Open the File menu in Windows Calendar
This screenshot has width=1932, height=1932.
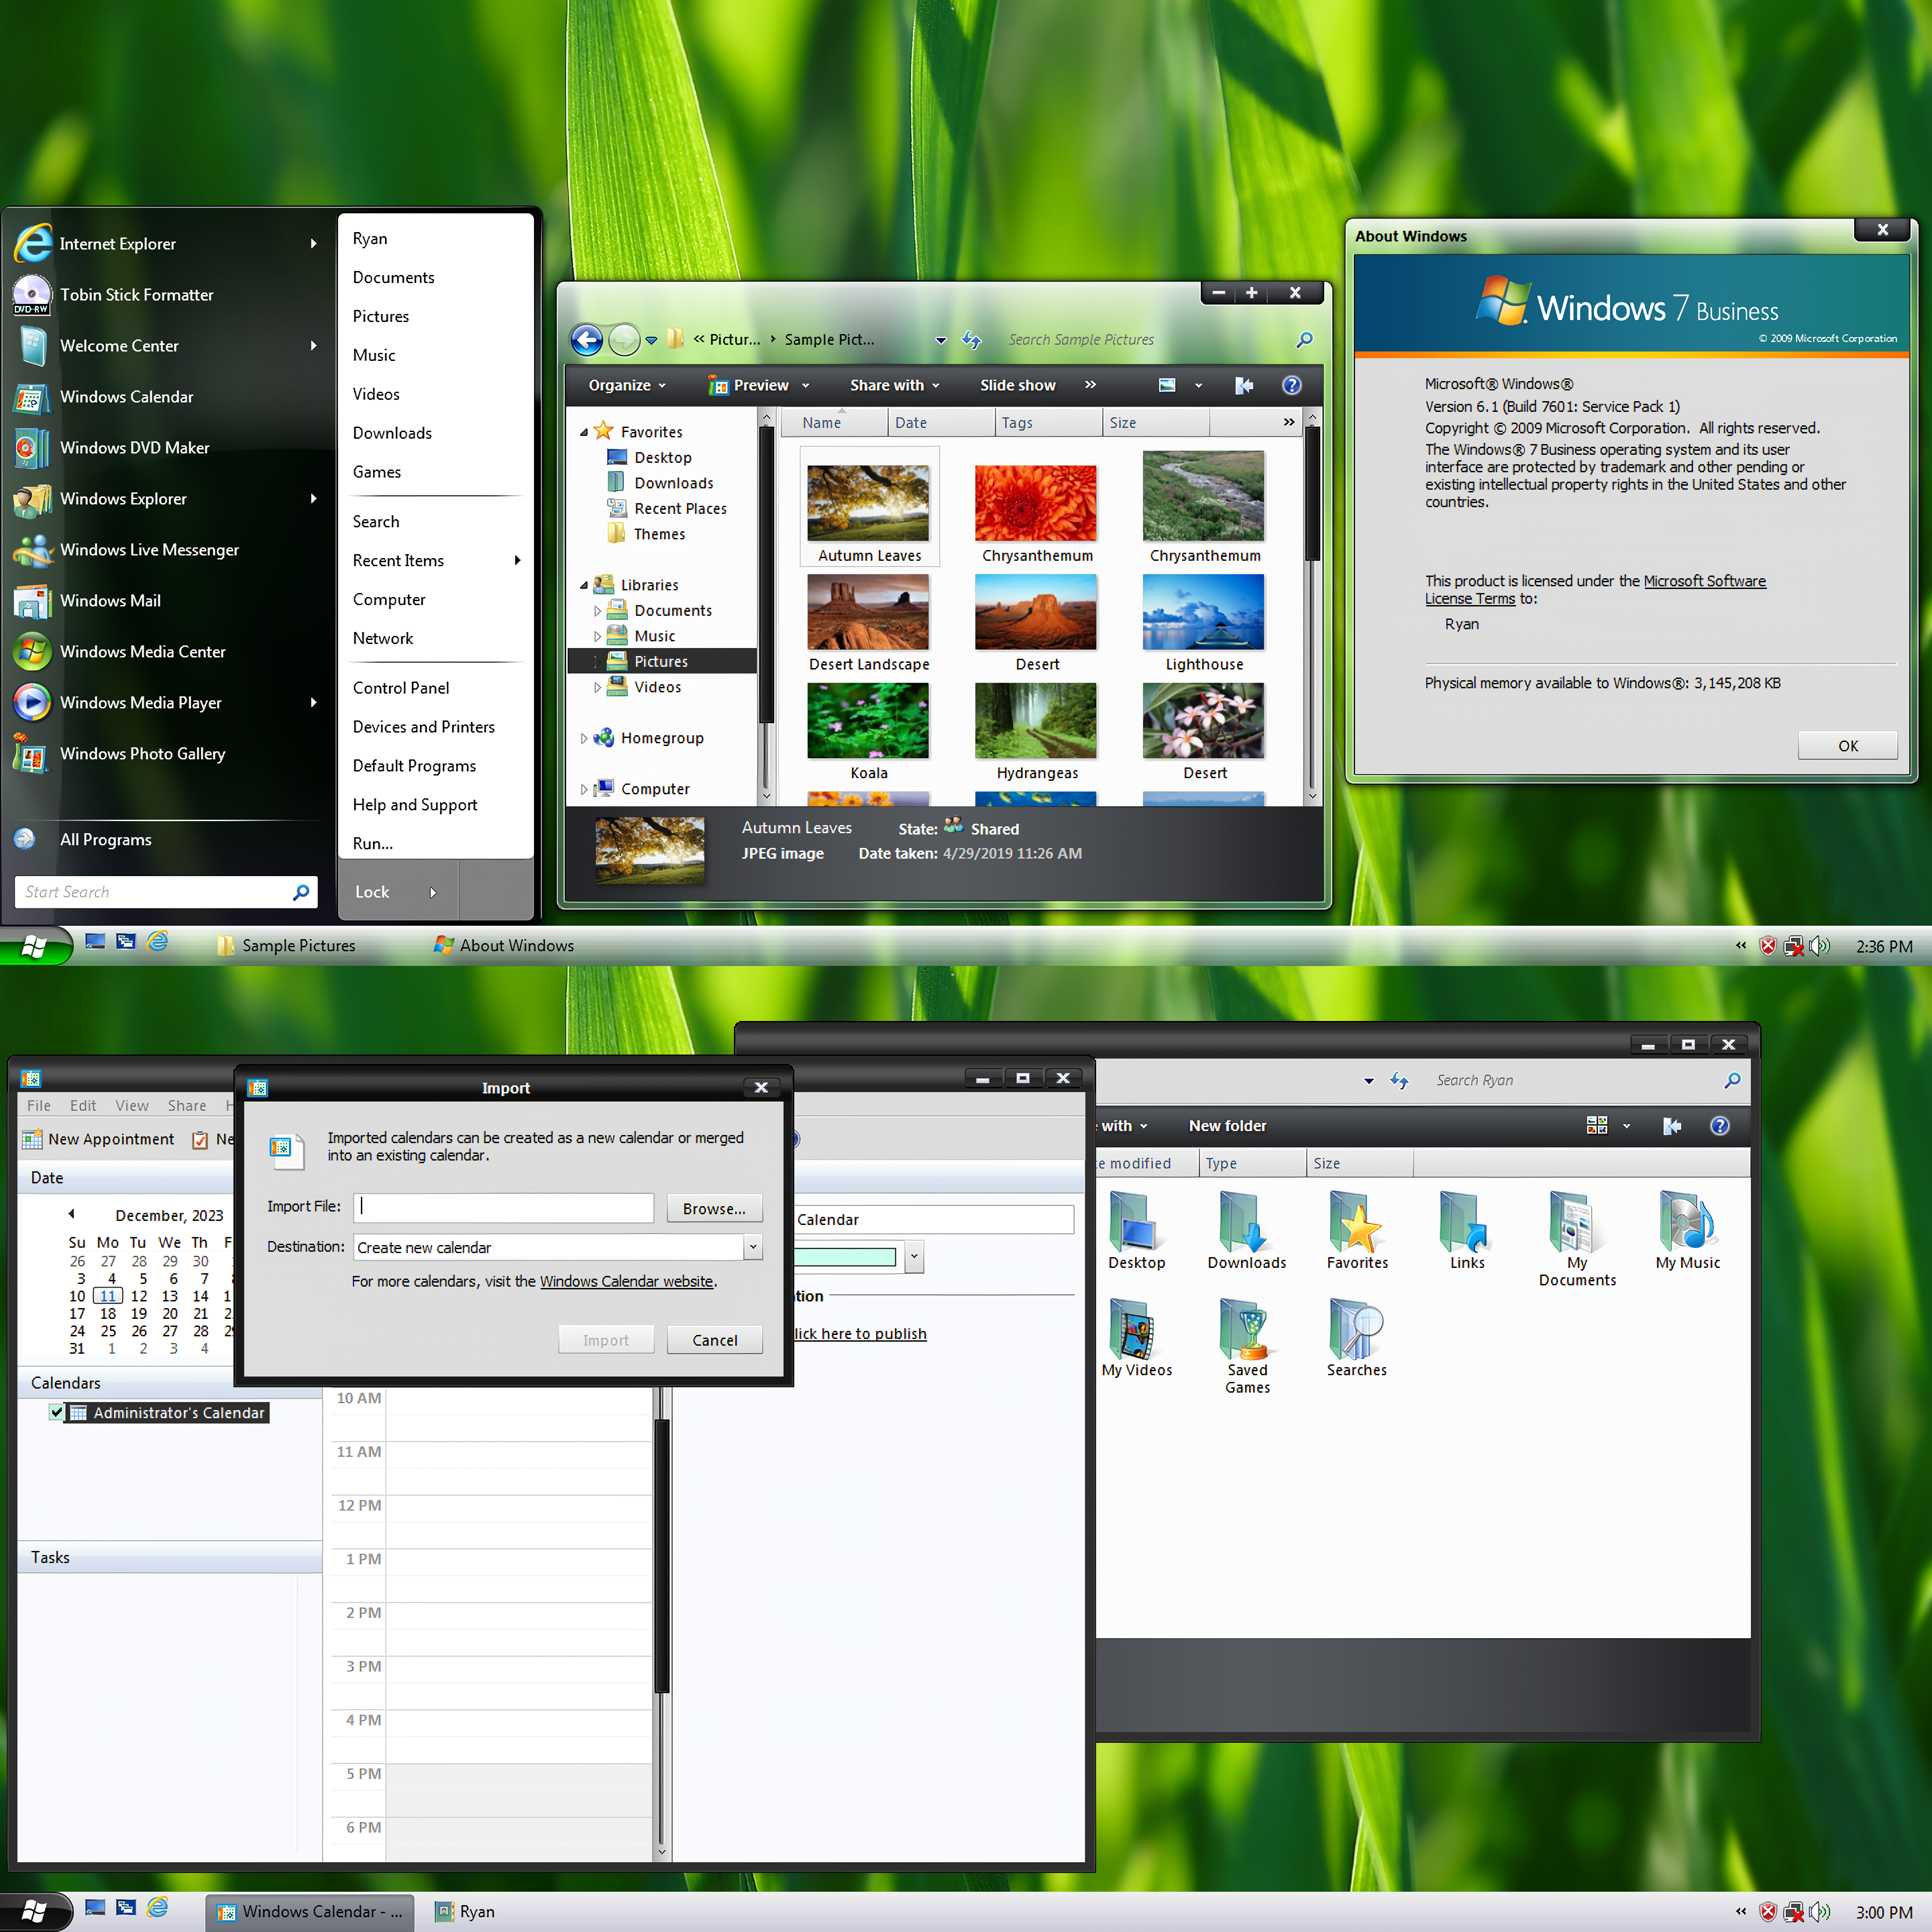pos(39,1105)
